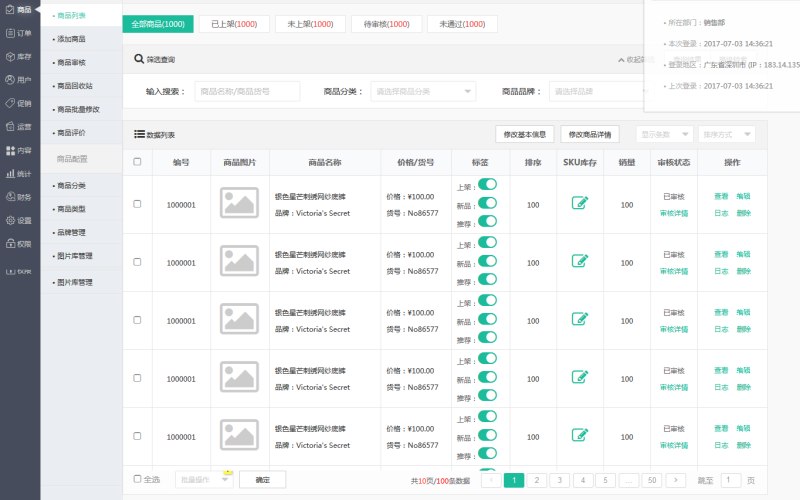
Task: Switch to the 全部商品(1000) tab
Action: (x=158, y=24)
